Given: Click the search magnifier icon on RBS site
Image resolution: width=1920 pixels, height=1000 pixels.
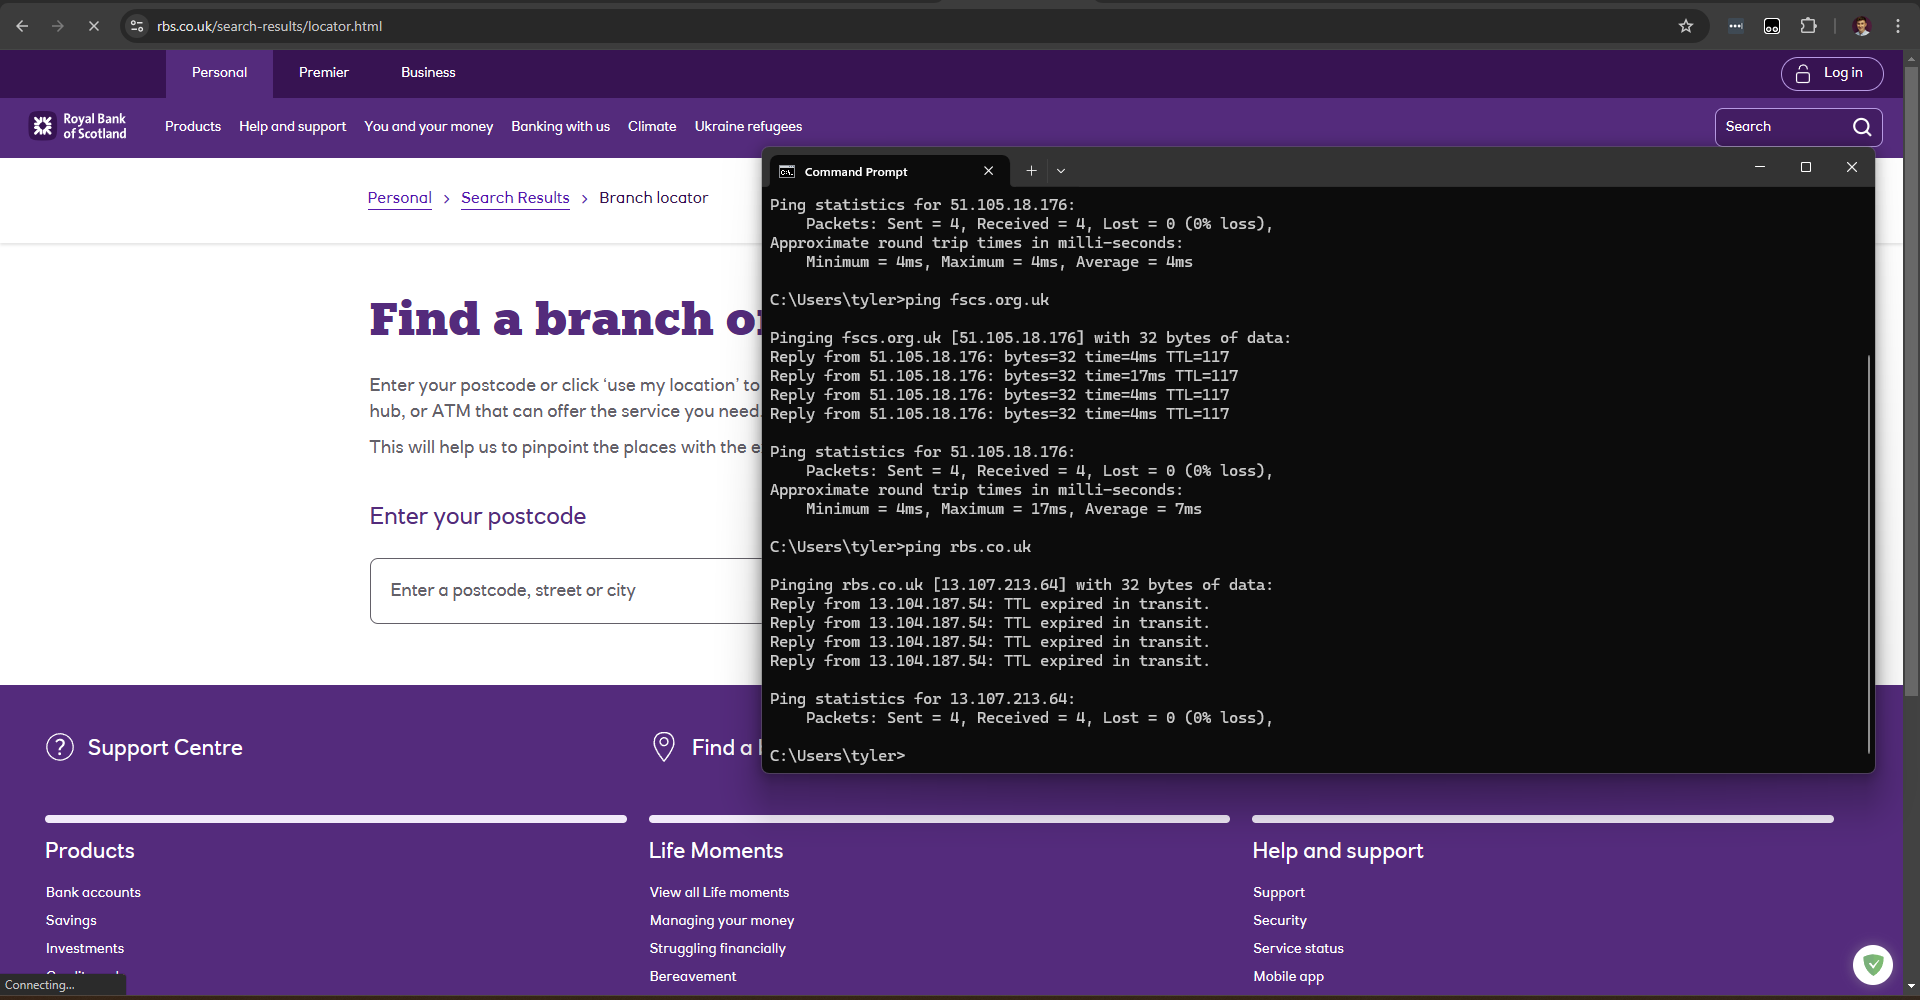Looking at the screenshot, I should (x=1861, y=127).
